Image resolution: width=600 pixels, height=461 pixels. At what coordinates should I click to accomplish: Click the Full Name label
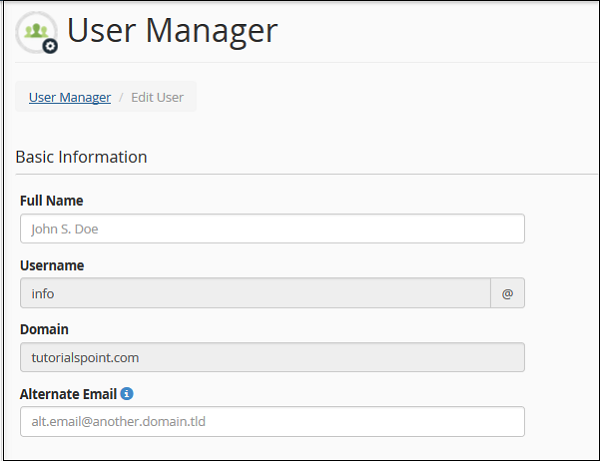[51, 201]
